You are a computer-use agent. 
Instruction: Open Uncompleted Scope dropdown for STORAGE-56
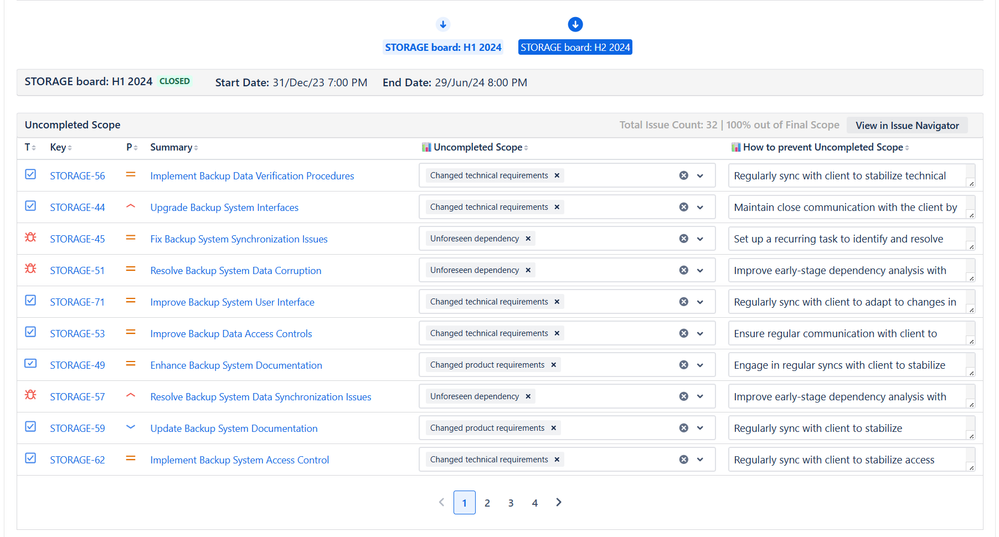click(x=700, y=176)
